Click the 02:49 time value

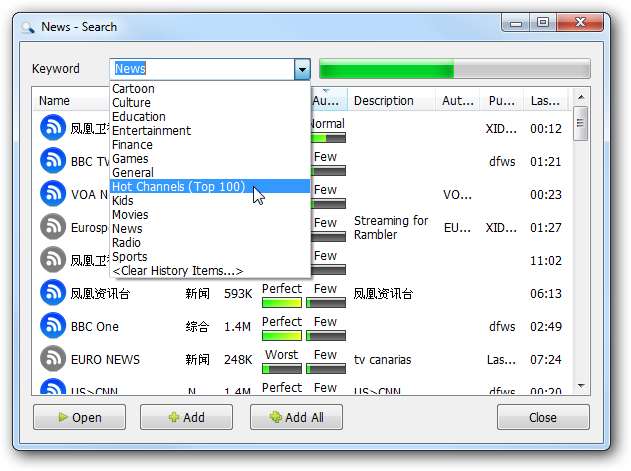click(546, 326)
